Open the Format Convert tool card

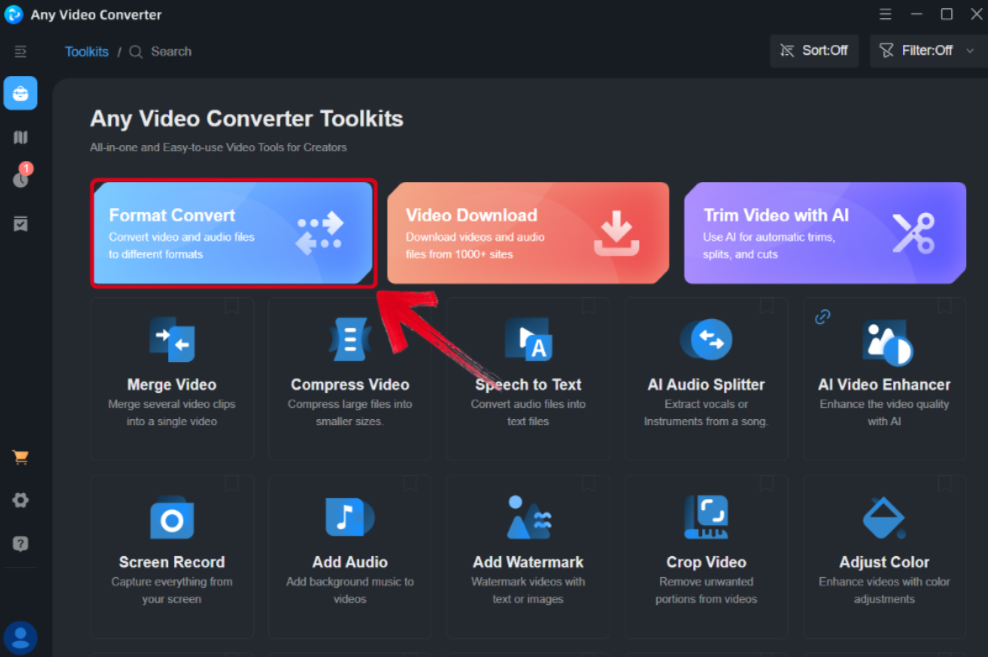pos(233,233)
